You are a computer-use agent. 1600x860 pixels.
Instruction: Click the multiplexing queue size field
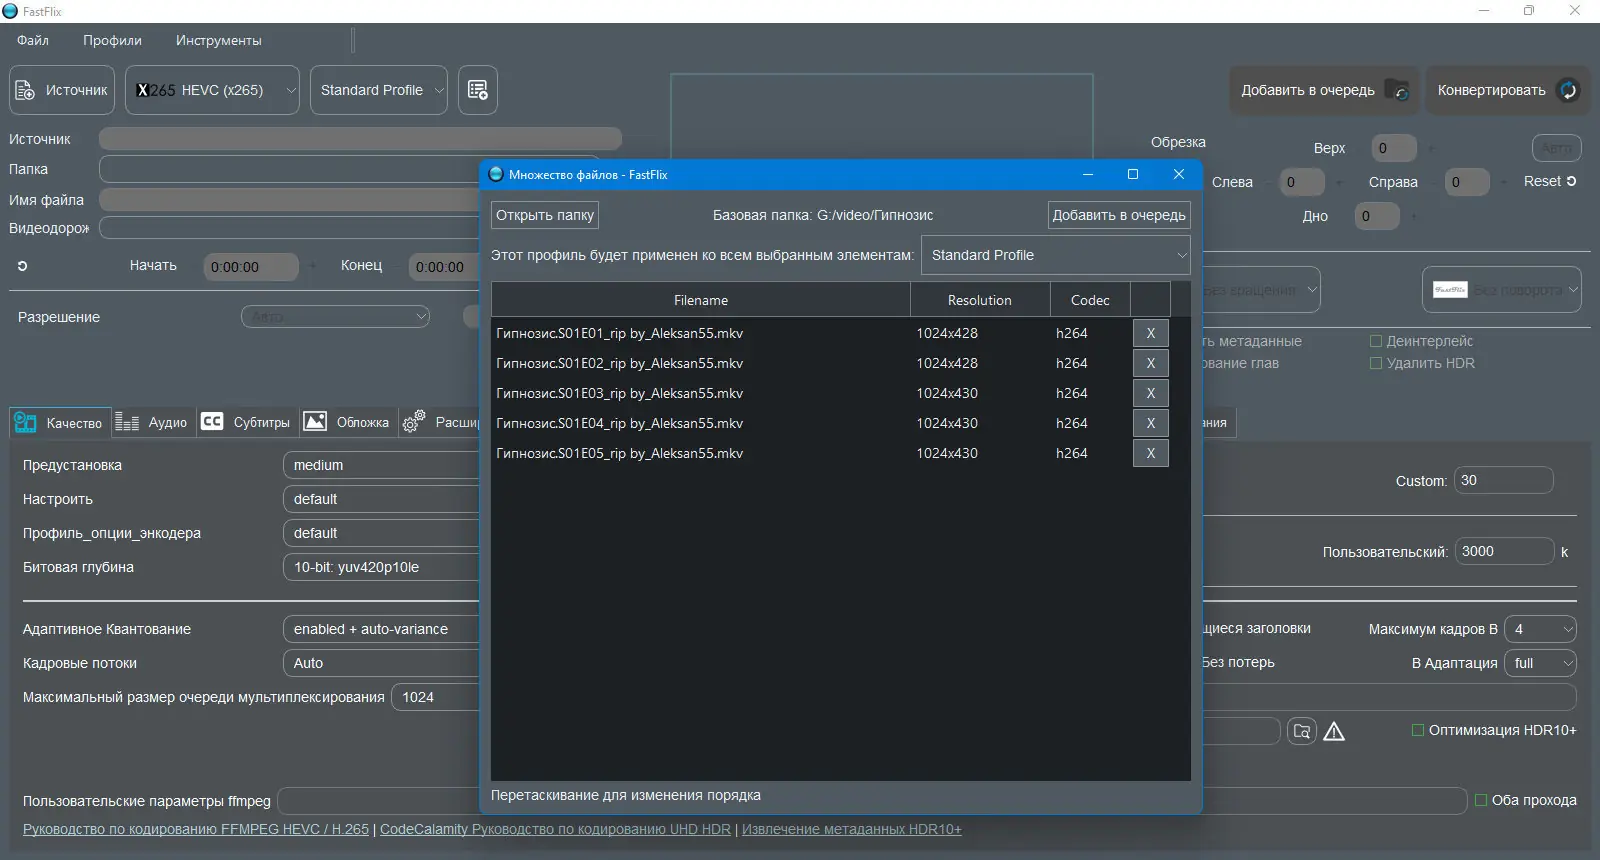pos(436,697)
